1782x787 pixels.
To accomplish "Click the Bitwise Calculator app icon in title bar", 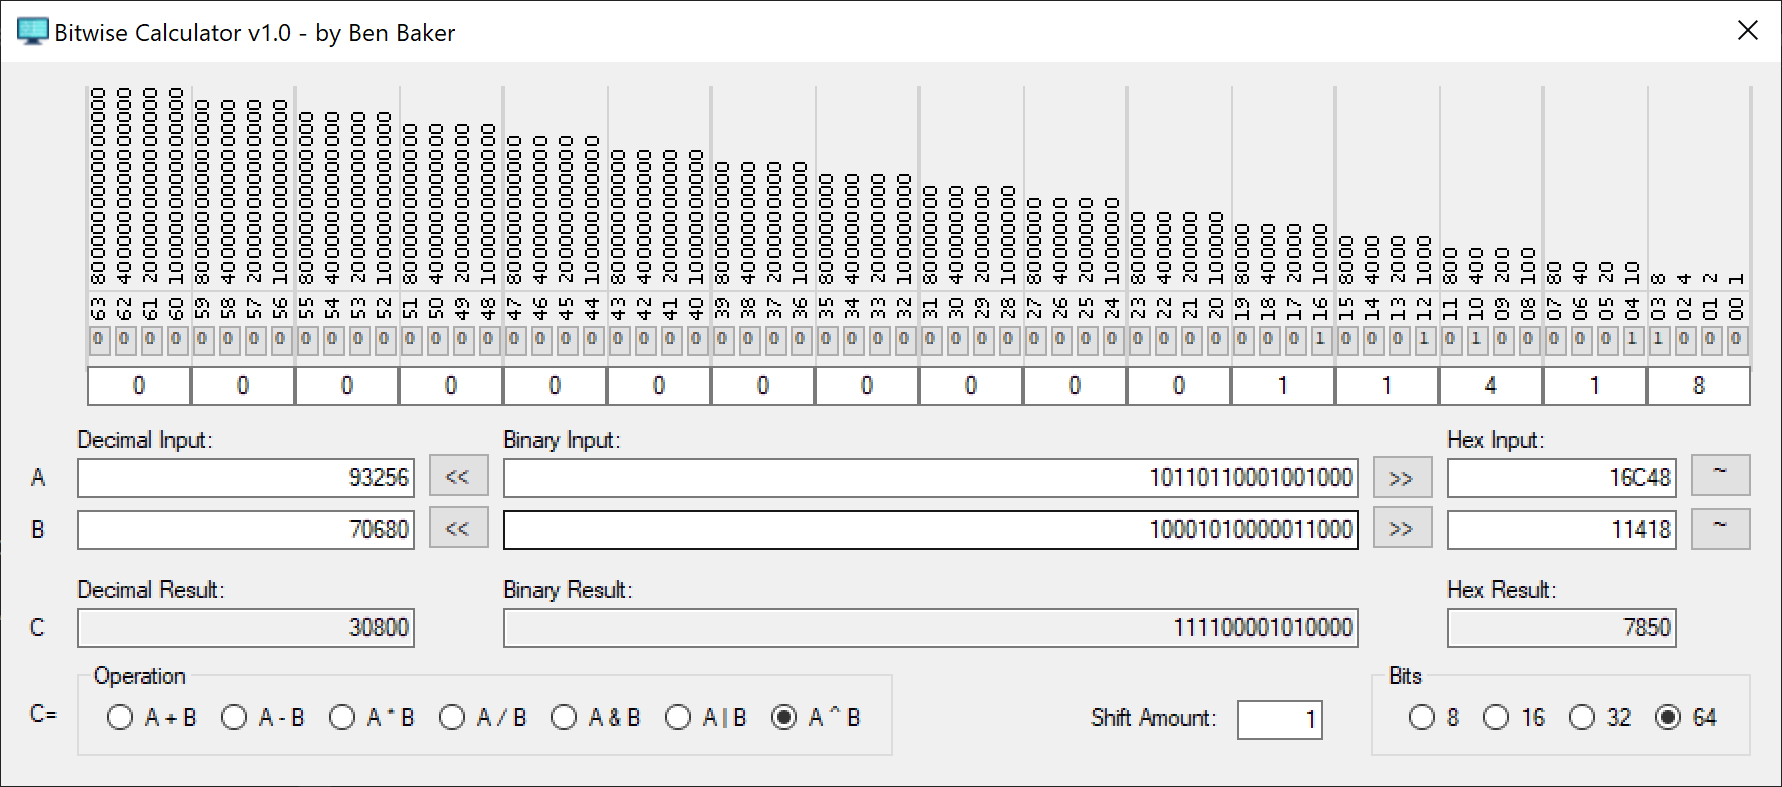I will point(32,32).
